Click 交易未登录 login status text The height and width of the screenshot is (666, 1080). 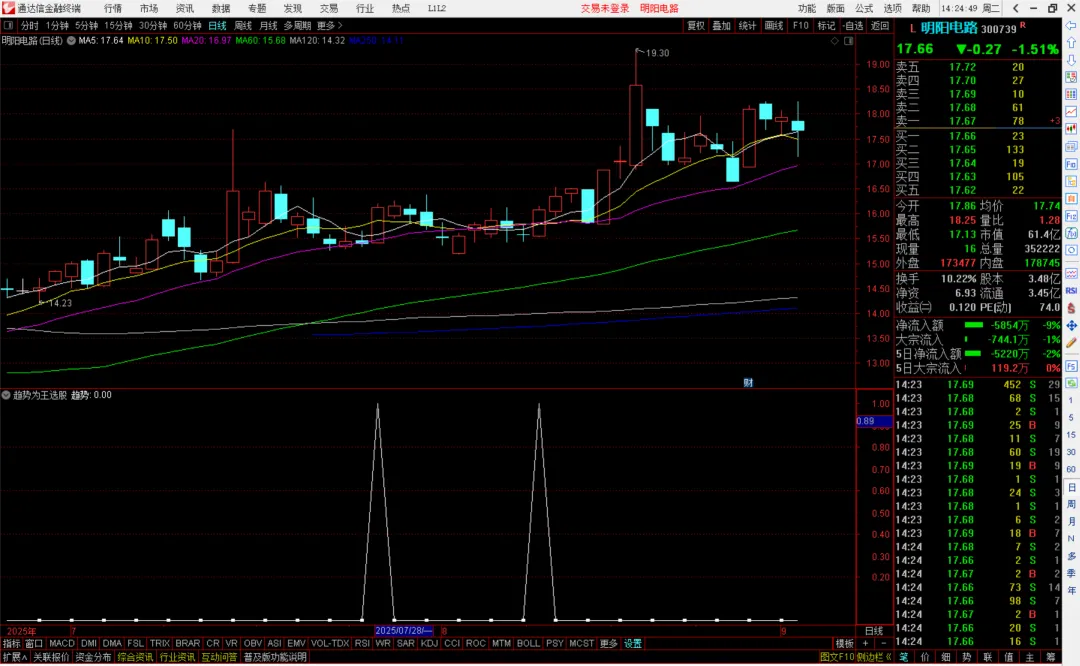[605, 8]
